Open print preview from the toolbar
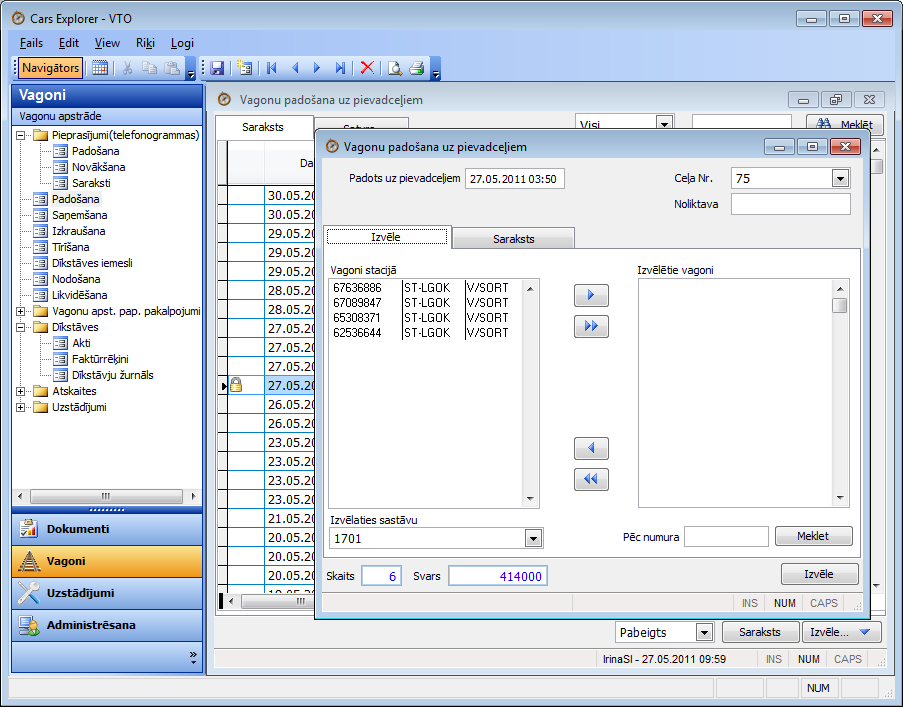 click(x=395, y=68)
